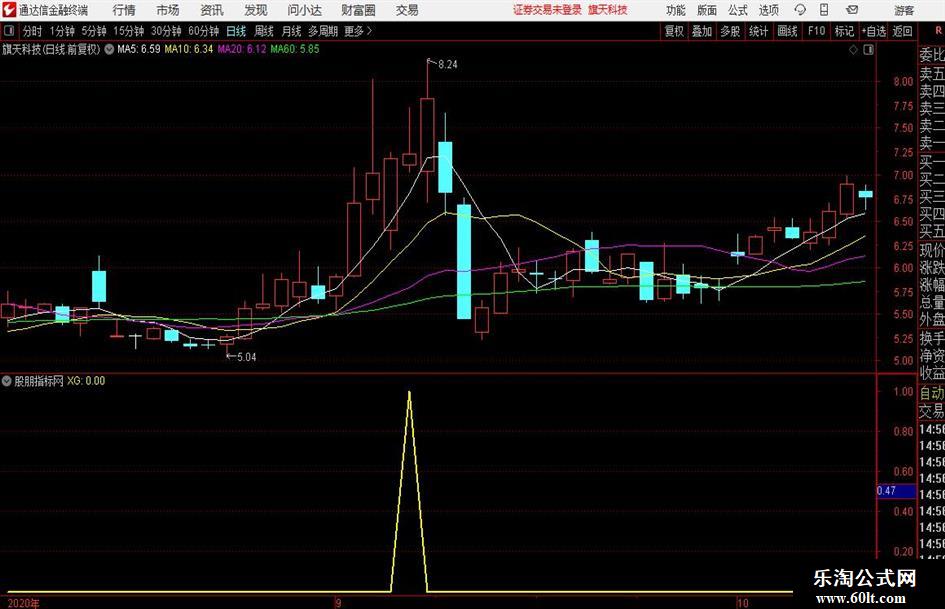The width and height of the screenshot is (945, 609).
Task: Click the 多股 multi-stock button
Action: point(730,31)
